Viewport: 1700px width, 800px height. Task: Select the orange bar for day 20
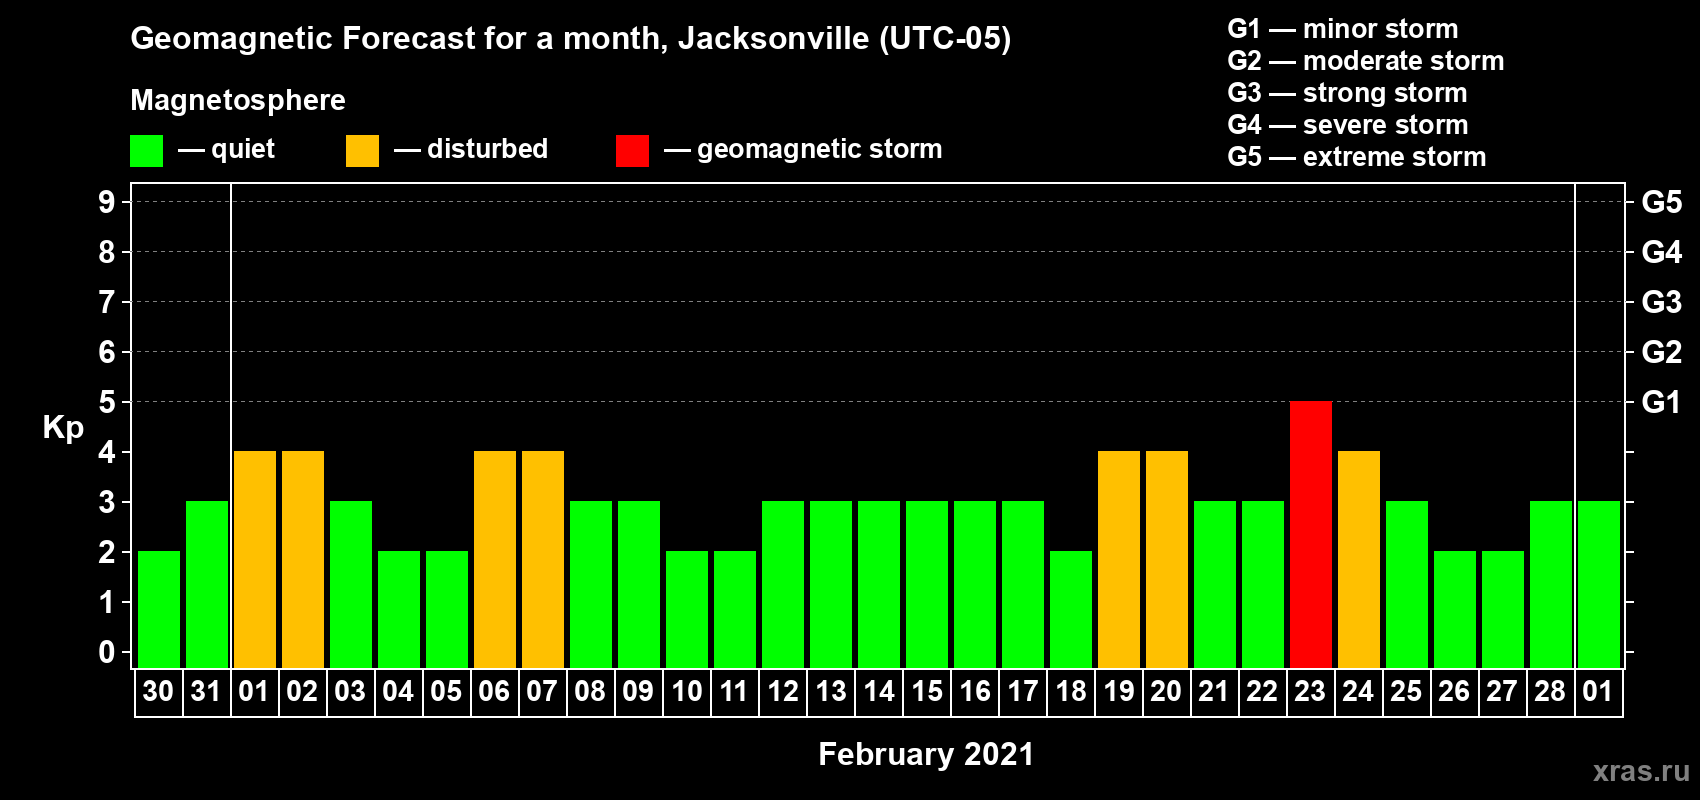coord(1166,559)
